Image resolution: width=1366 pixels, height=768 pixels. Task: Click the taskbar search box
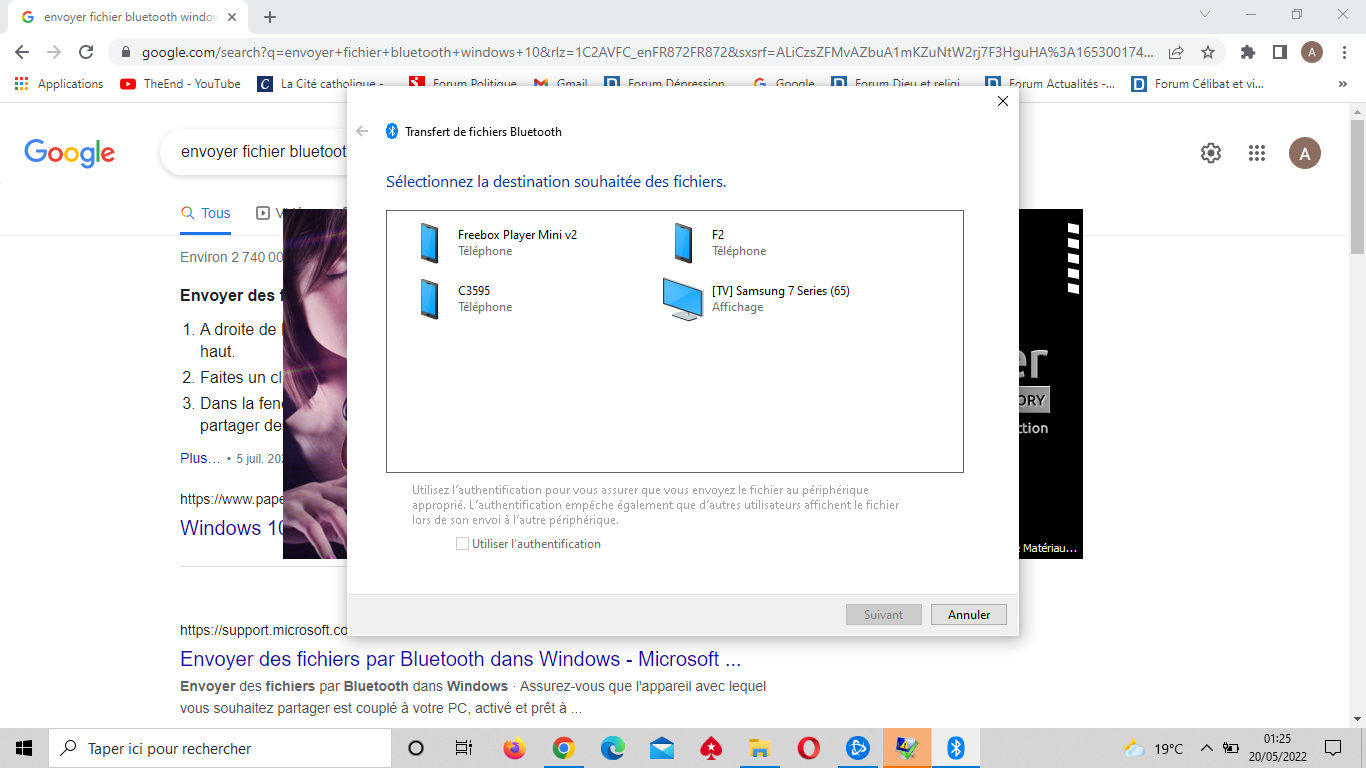pyautogui.click(x=220, y=748)
